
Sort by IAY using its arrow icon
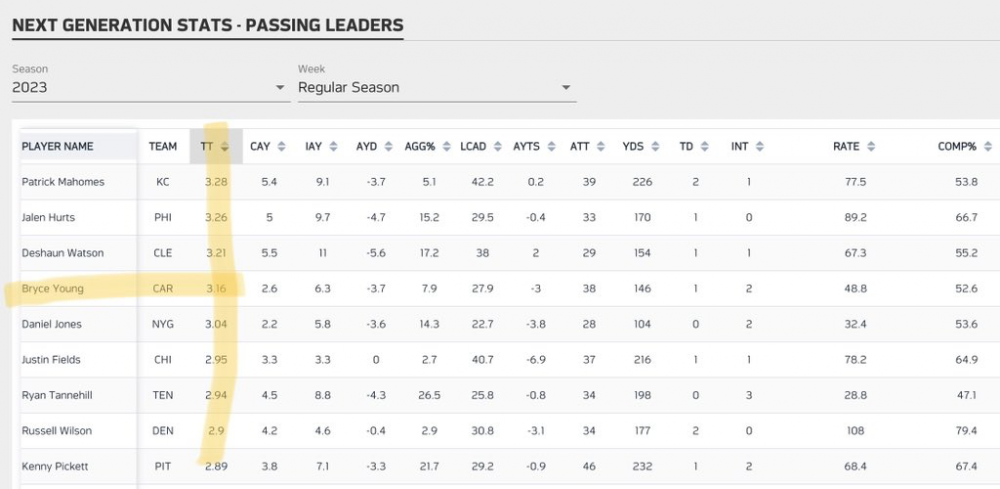333,146
